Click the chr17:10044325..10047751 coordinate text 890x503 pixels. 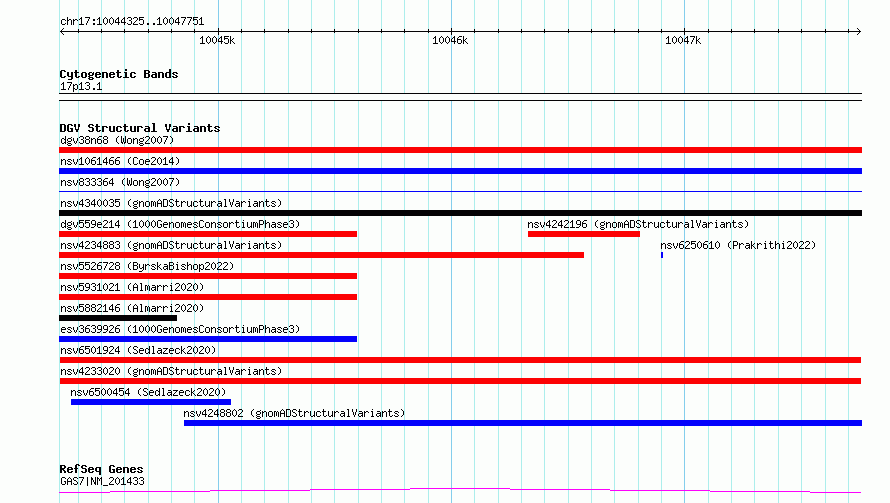click(x=132, y=22)
